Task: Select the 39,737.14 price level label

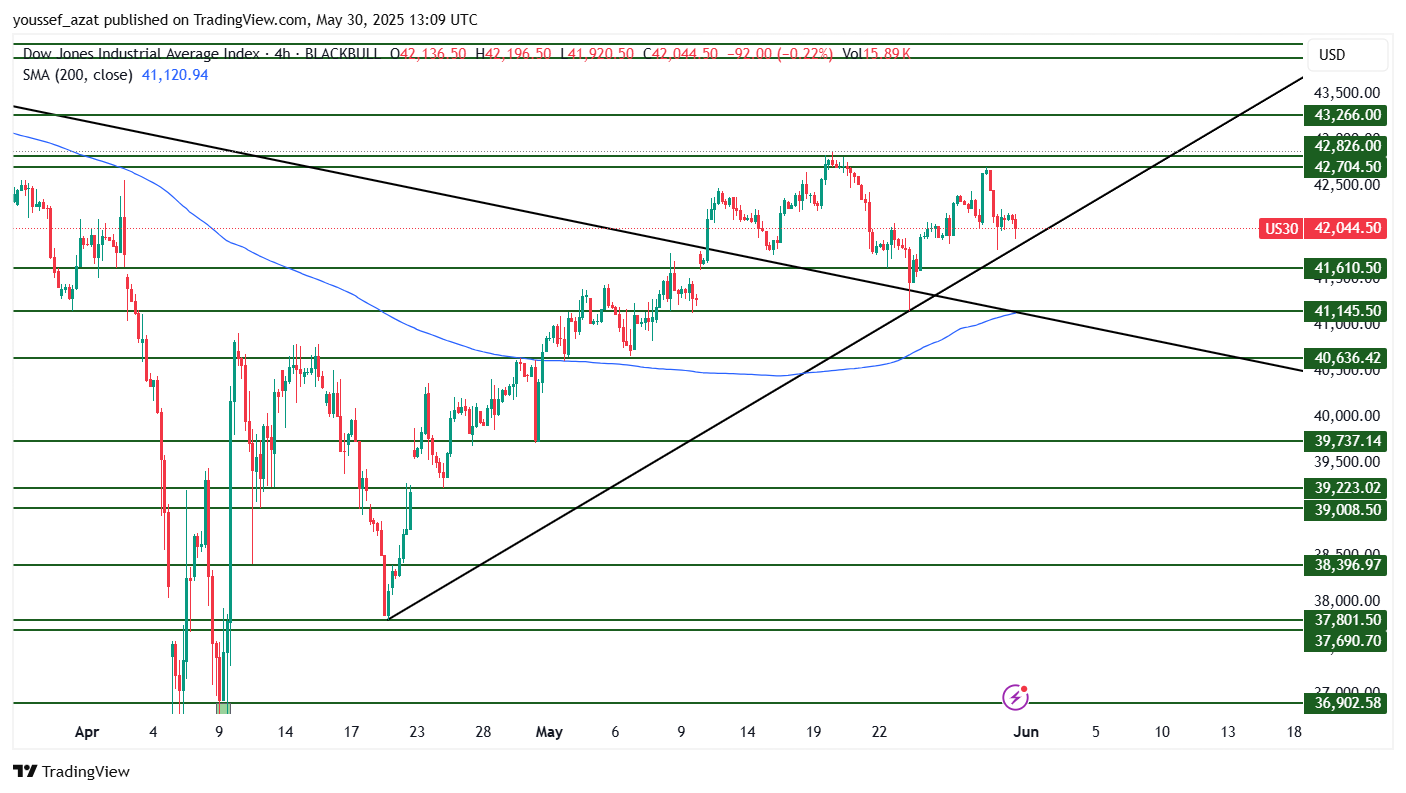Action: (1346, 441)
